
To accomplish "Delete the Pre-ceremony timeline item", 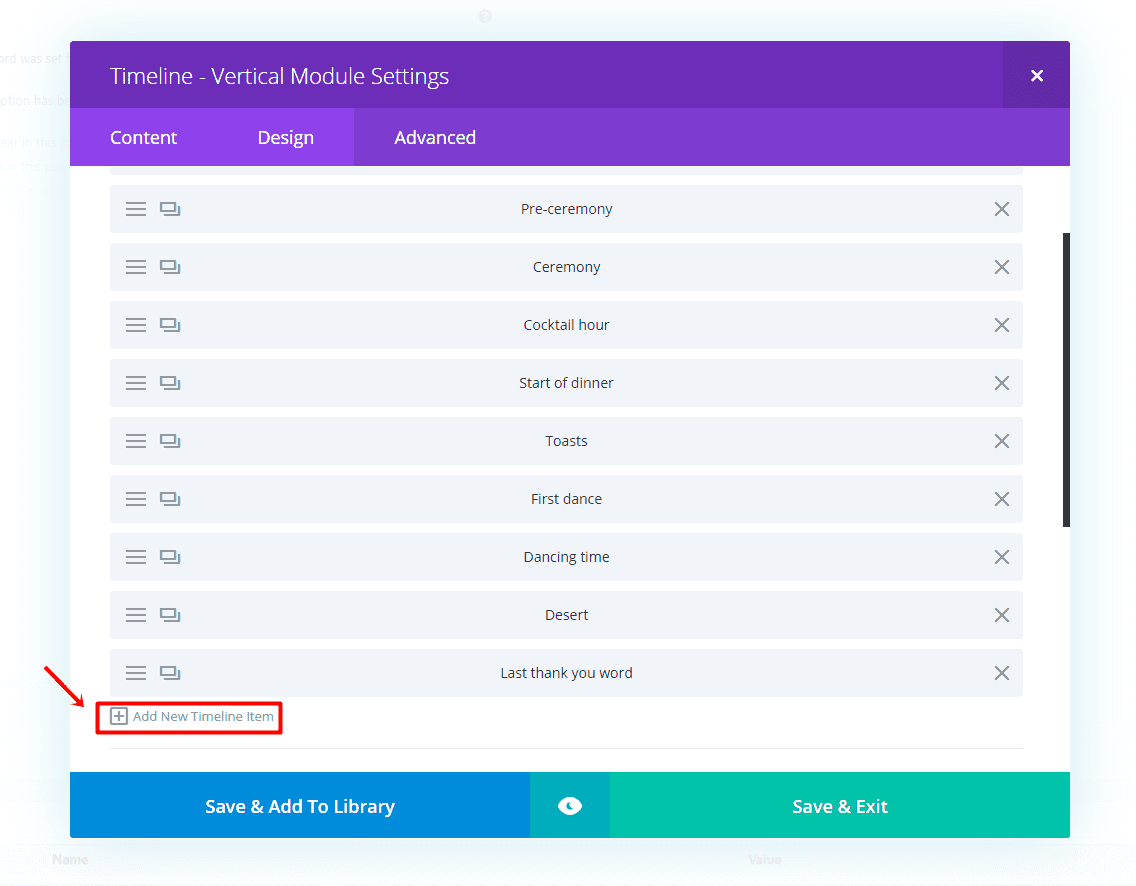I will [1001, 209].
